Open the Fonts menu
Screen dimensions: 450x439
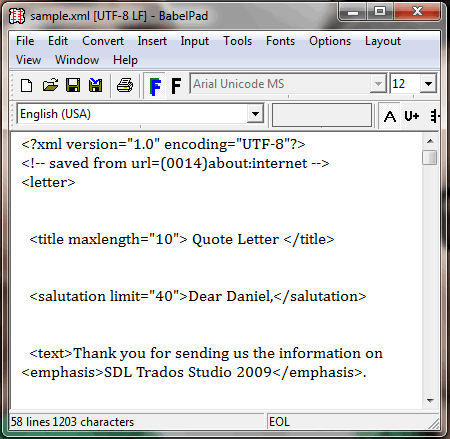(x=280, y=41)
